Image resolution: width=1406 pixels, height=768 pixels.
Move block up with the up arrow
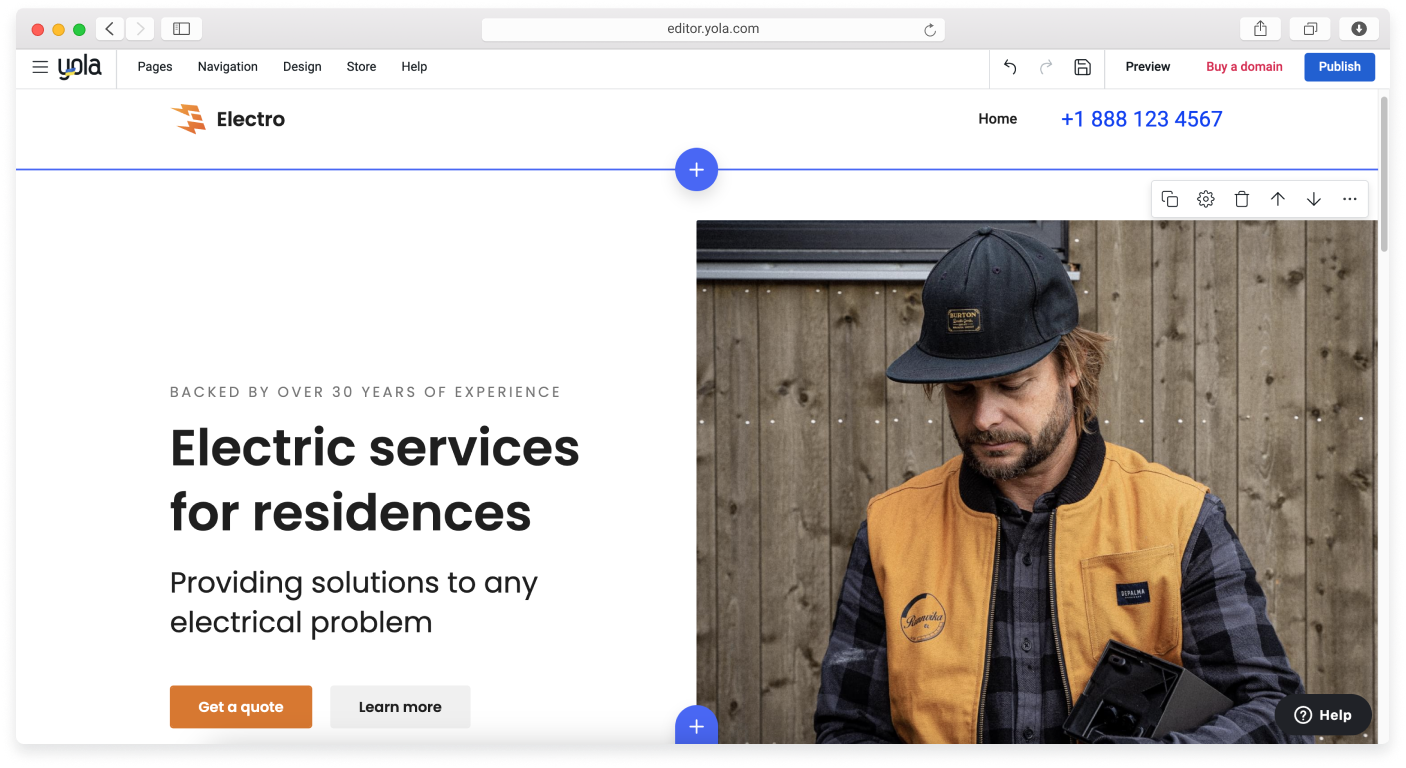point(1278,199)
